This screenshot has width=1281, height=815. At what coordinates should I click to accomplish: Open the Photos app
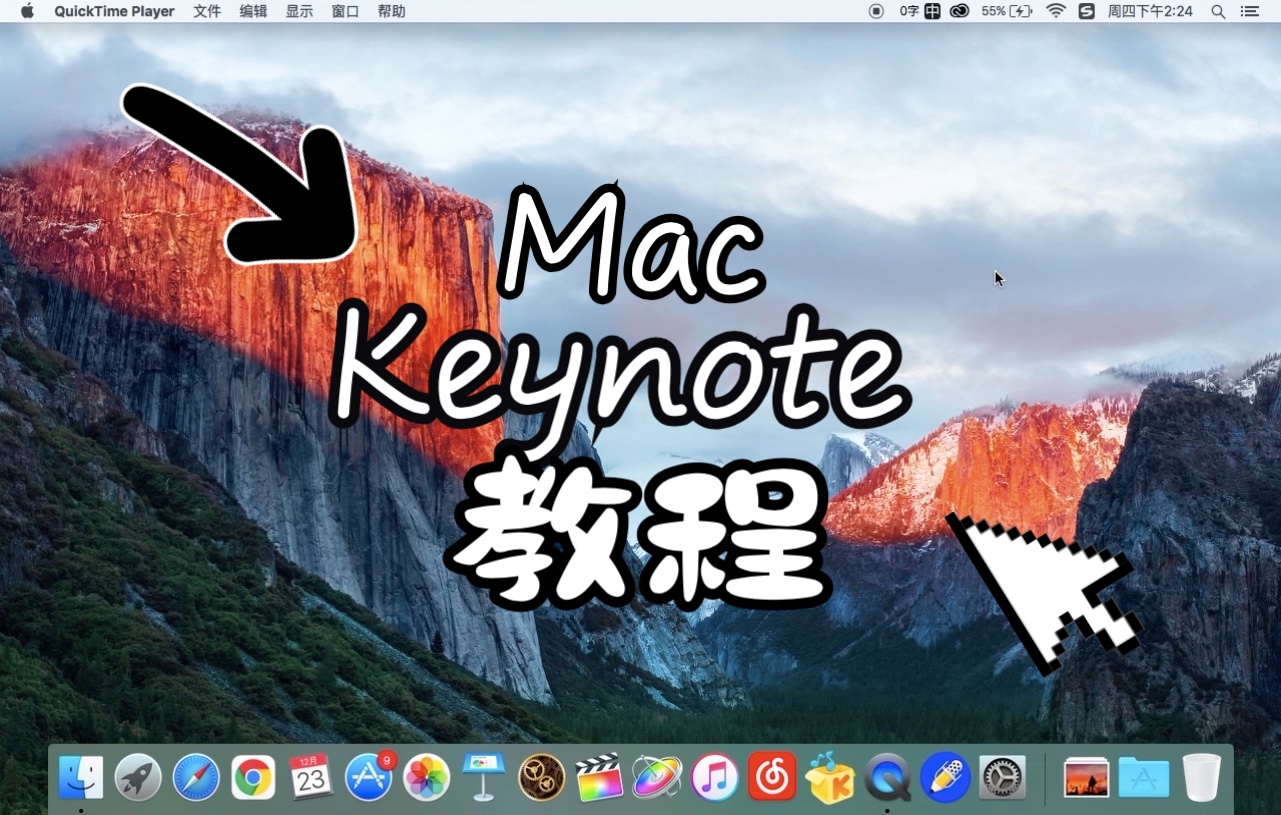pyautogui.click(x=425, y=776)
